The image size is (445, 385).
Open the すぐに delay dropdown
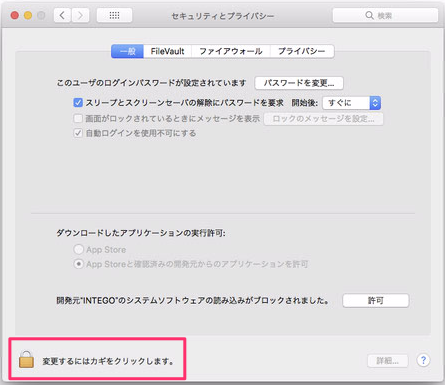tap(352, 103)
